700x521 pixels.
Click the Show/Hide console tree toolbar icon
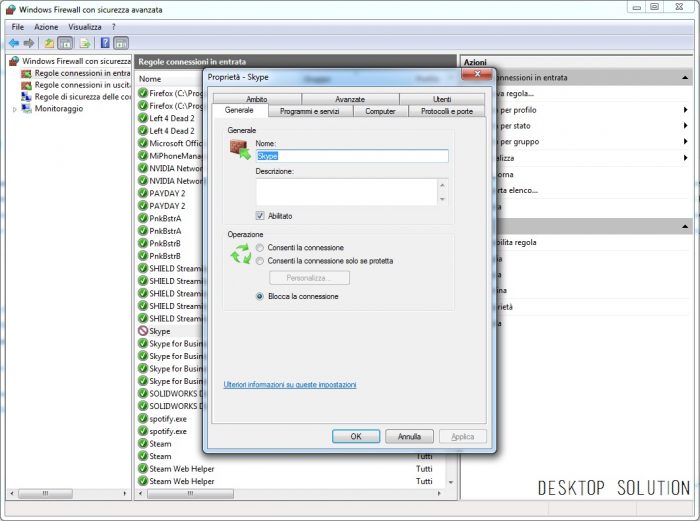(65, 43)
